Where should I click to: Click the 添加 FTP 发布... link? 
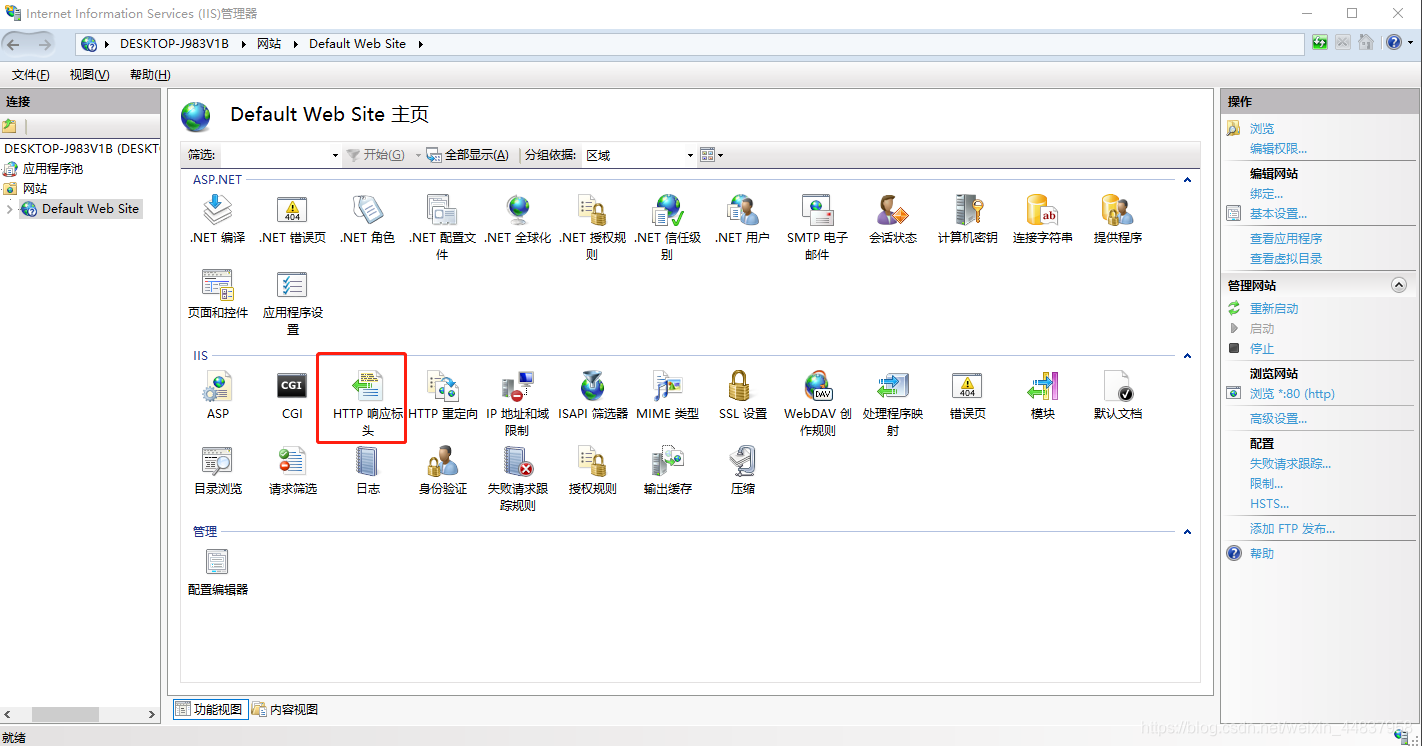pyautogui.click(x=1292, y=529)
